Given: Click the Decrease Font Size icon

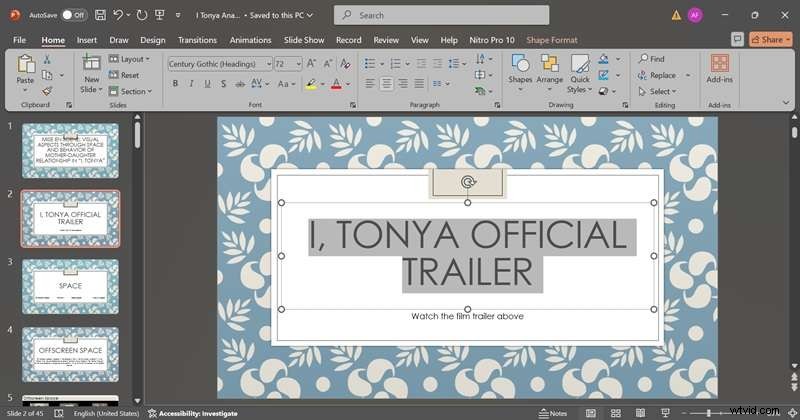Looking at the screenshot, I should coord(328,64).
